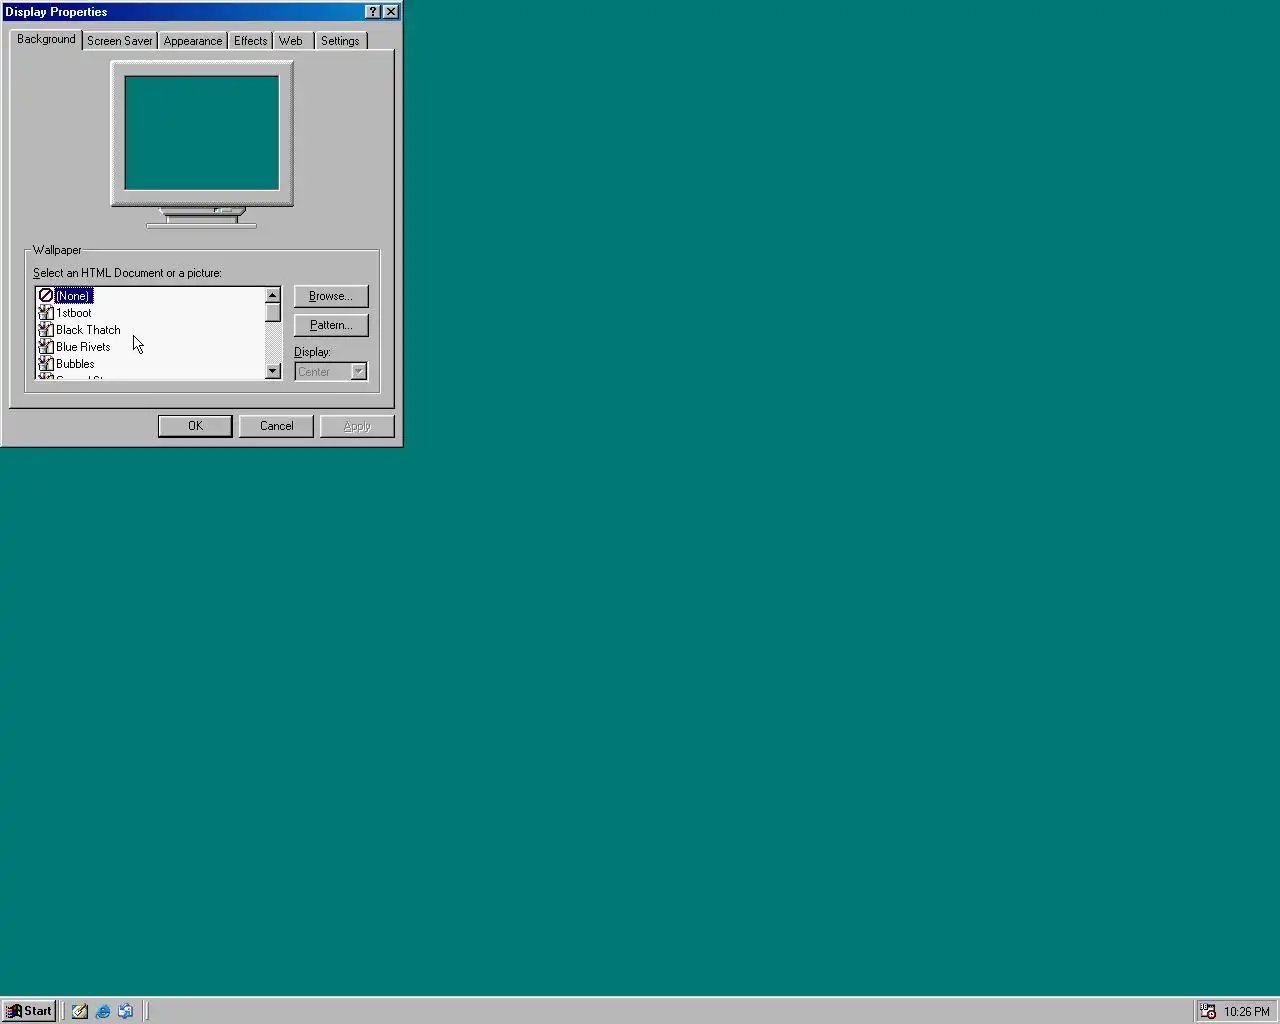This screenshot has width=1280, height=1024.
Task: Click the 1stboot wallpaper file icon
Action: point(45,313)
